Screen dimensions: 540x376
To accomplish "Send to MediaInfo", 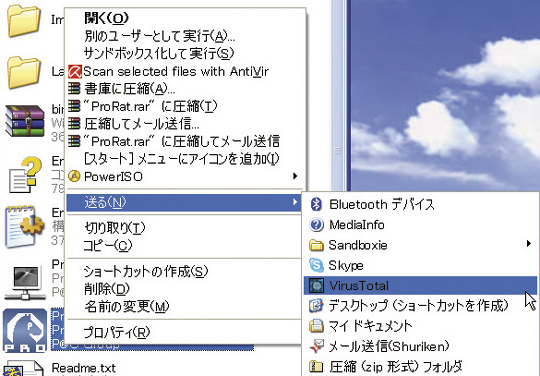I will coord(420,225).
